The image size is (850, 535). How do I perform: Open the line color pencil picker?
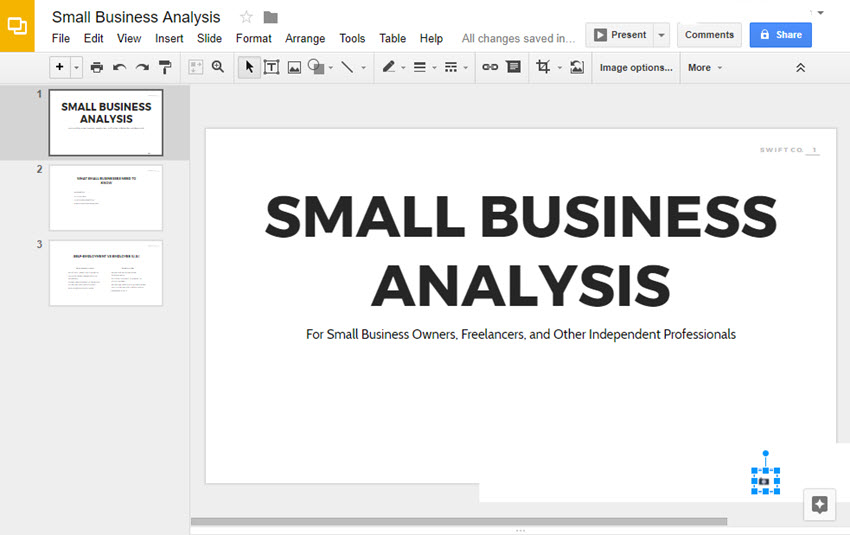click(x=389, y=67)
